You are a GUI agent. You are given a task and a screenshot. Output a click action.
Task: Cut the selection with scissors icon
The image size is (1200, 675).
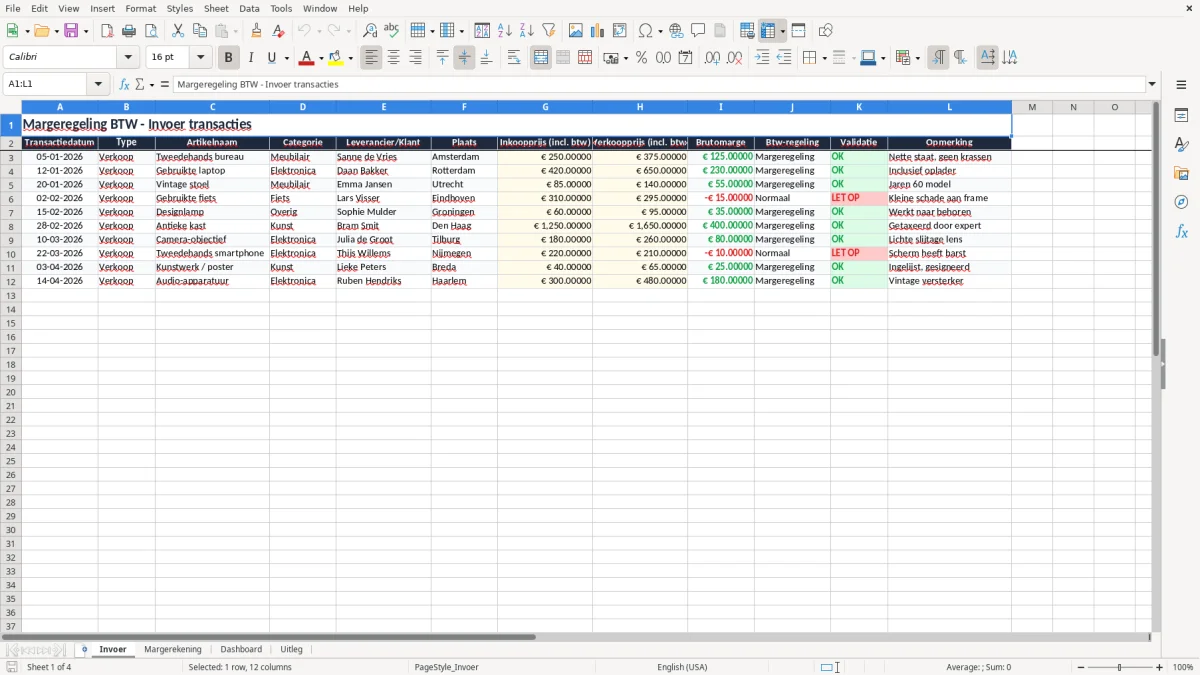pos(178,31)
